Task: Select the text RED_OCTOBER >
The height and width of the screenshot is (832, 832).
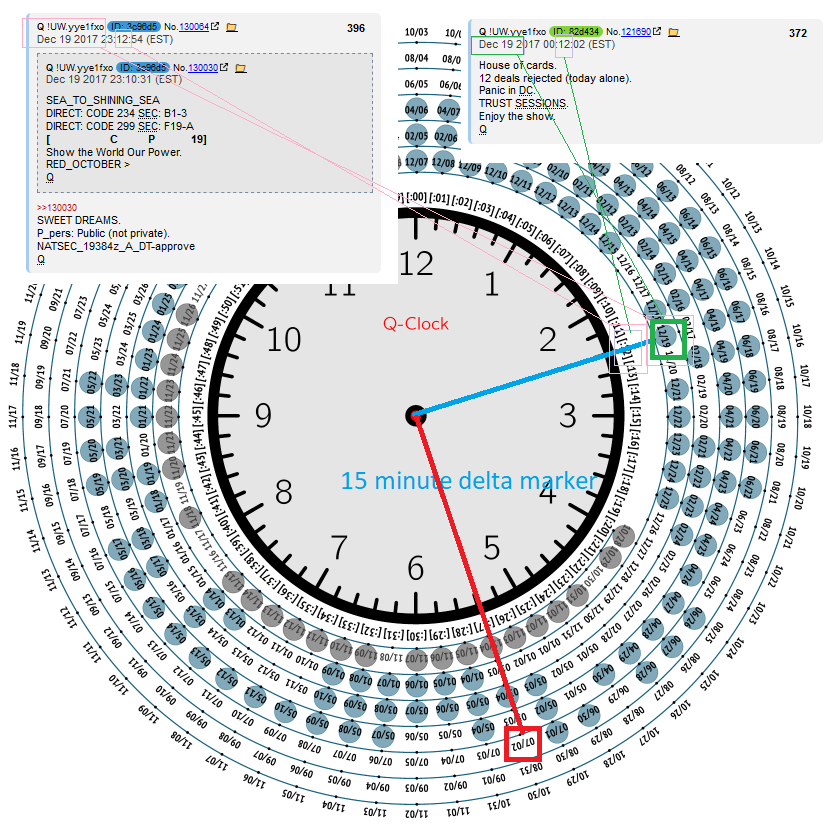Action: pyautogui.click(x=88, y=164)
